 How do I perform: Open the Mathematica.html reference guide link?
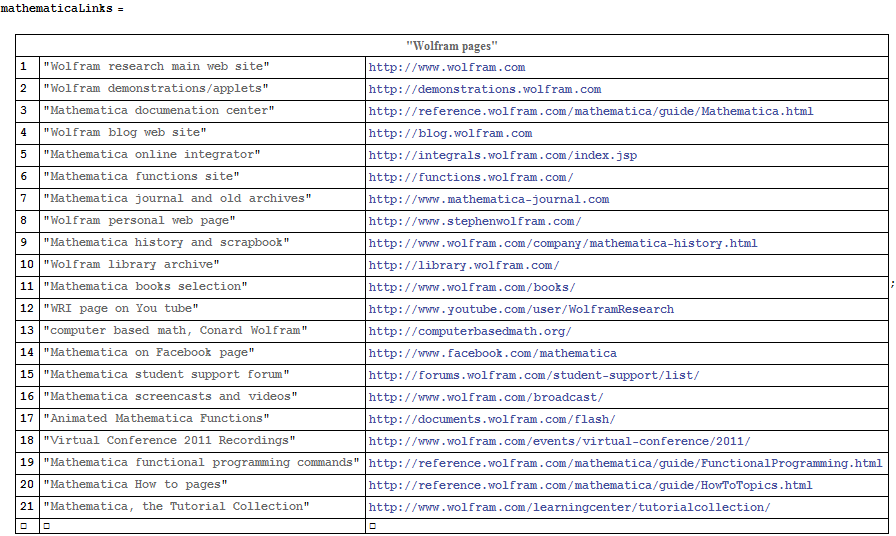(591, 111)
